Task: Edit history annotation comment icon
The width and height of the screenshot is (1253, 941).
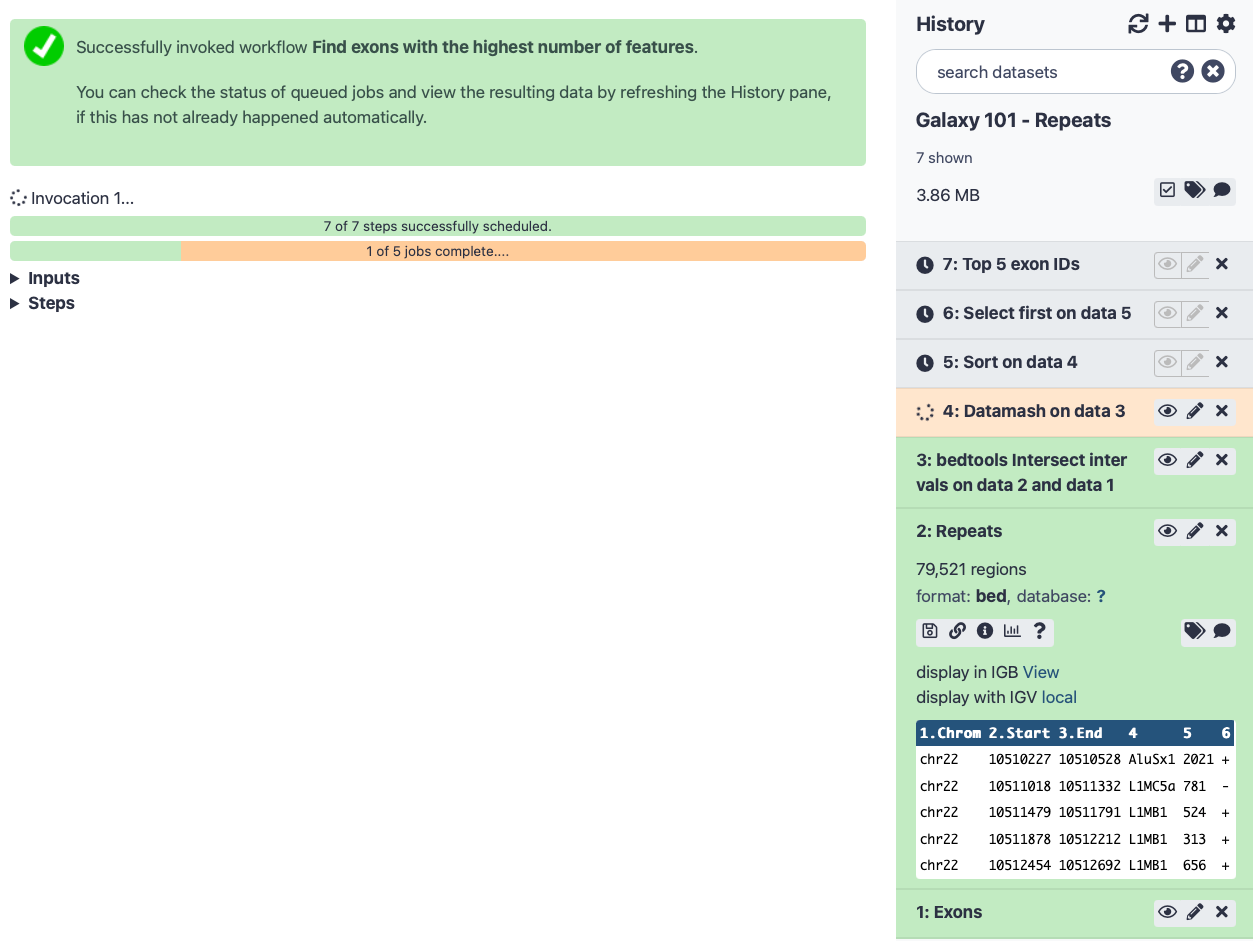Action: [1222, 190]
